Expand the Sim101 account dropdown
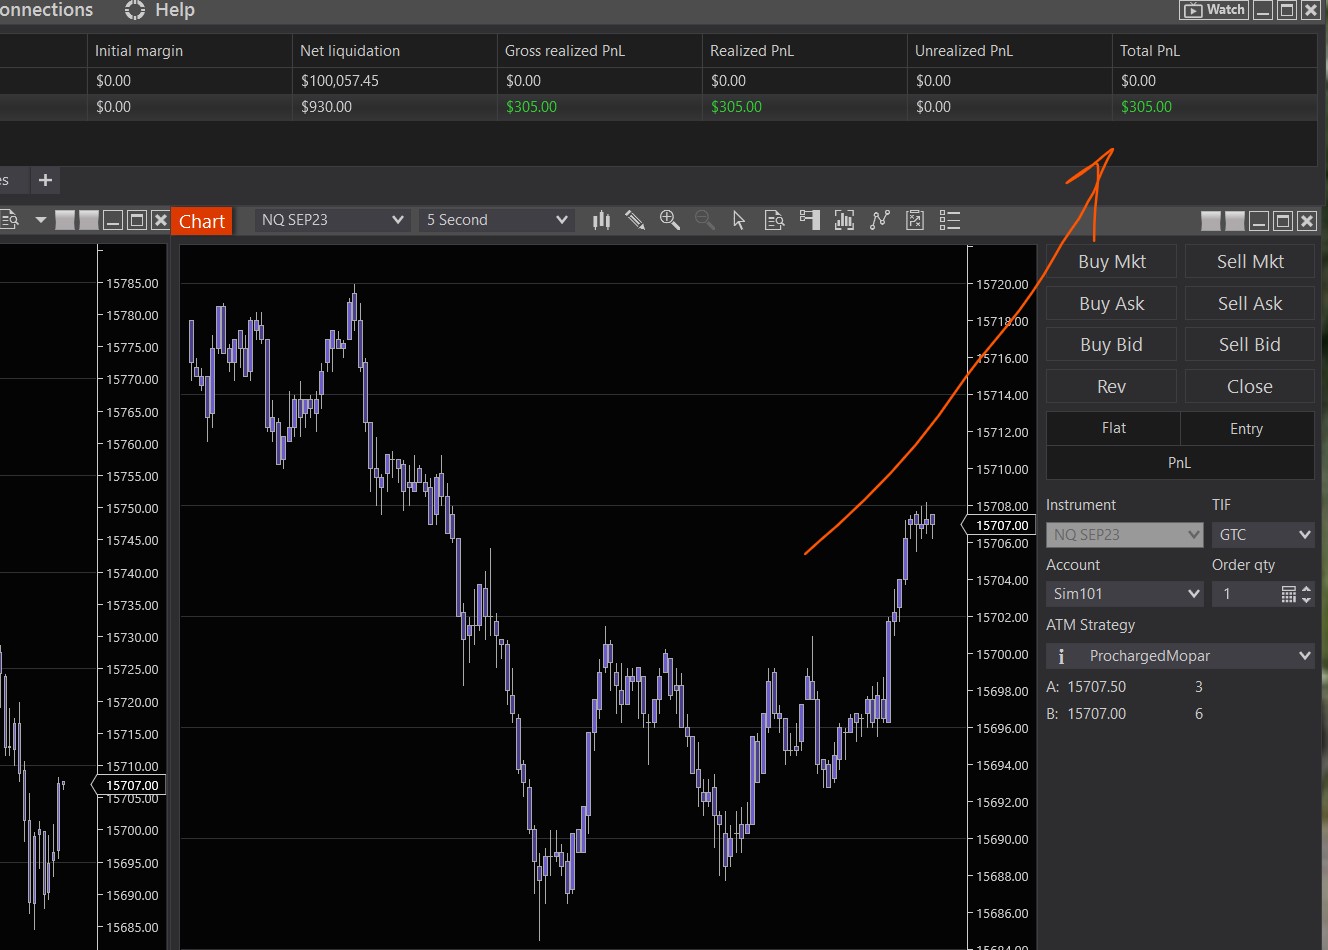The image size is (1328, 950). (1125, 594)
